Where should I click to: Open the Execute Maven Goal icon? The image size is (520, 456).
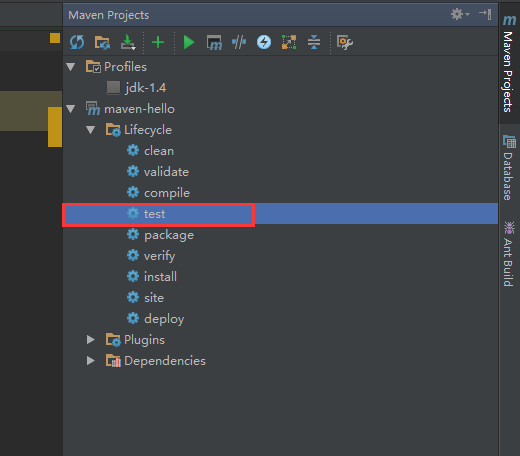click(x=214, y=42)
